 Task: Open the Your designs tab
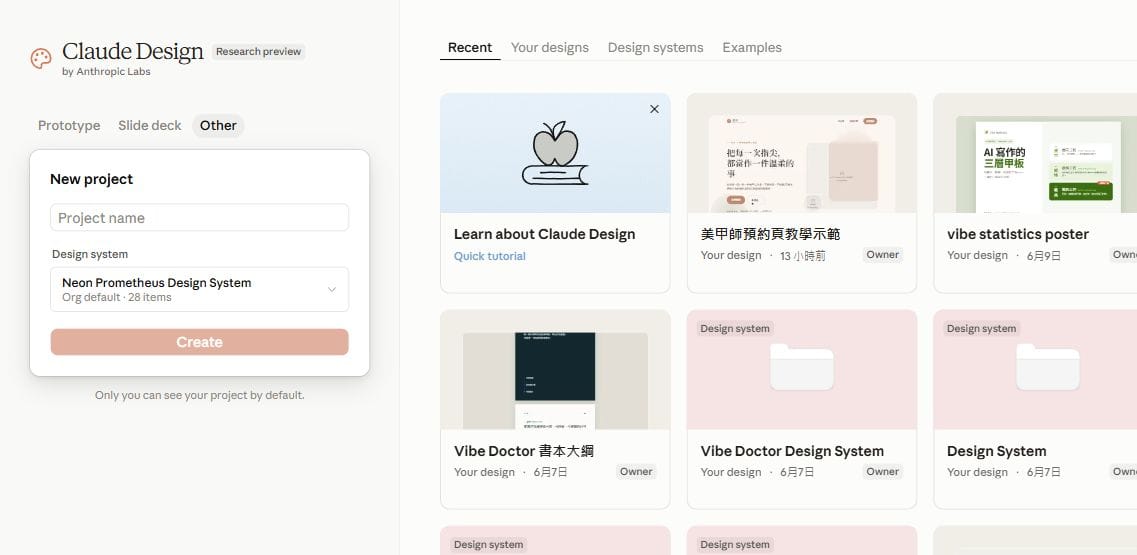550,47
